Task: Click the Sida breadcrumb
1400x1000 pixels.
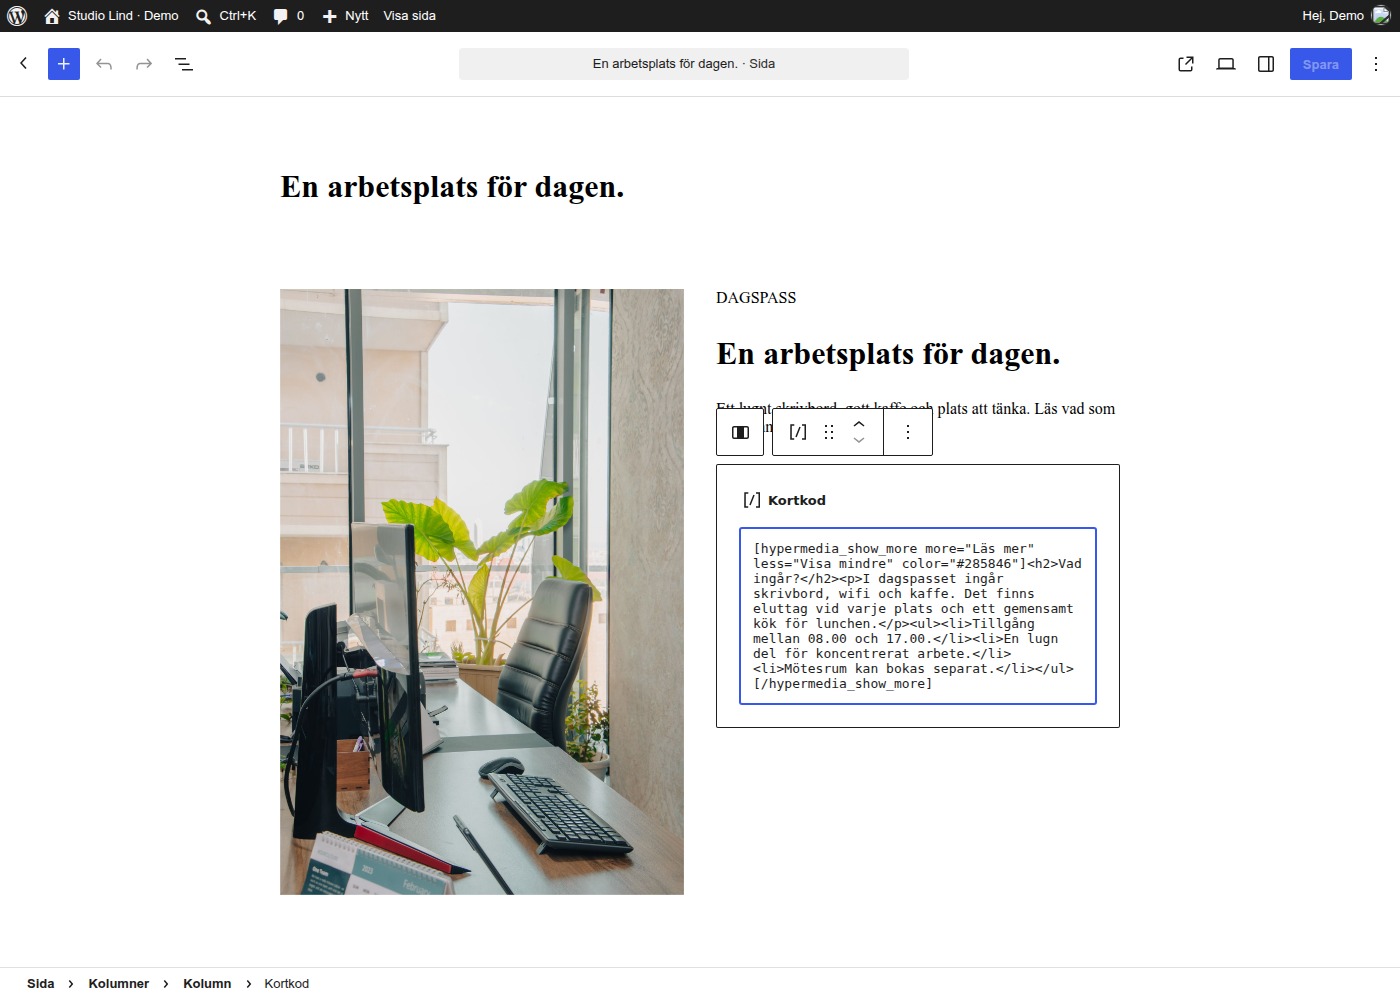Action: coord(41,984)
